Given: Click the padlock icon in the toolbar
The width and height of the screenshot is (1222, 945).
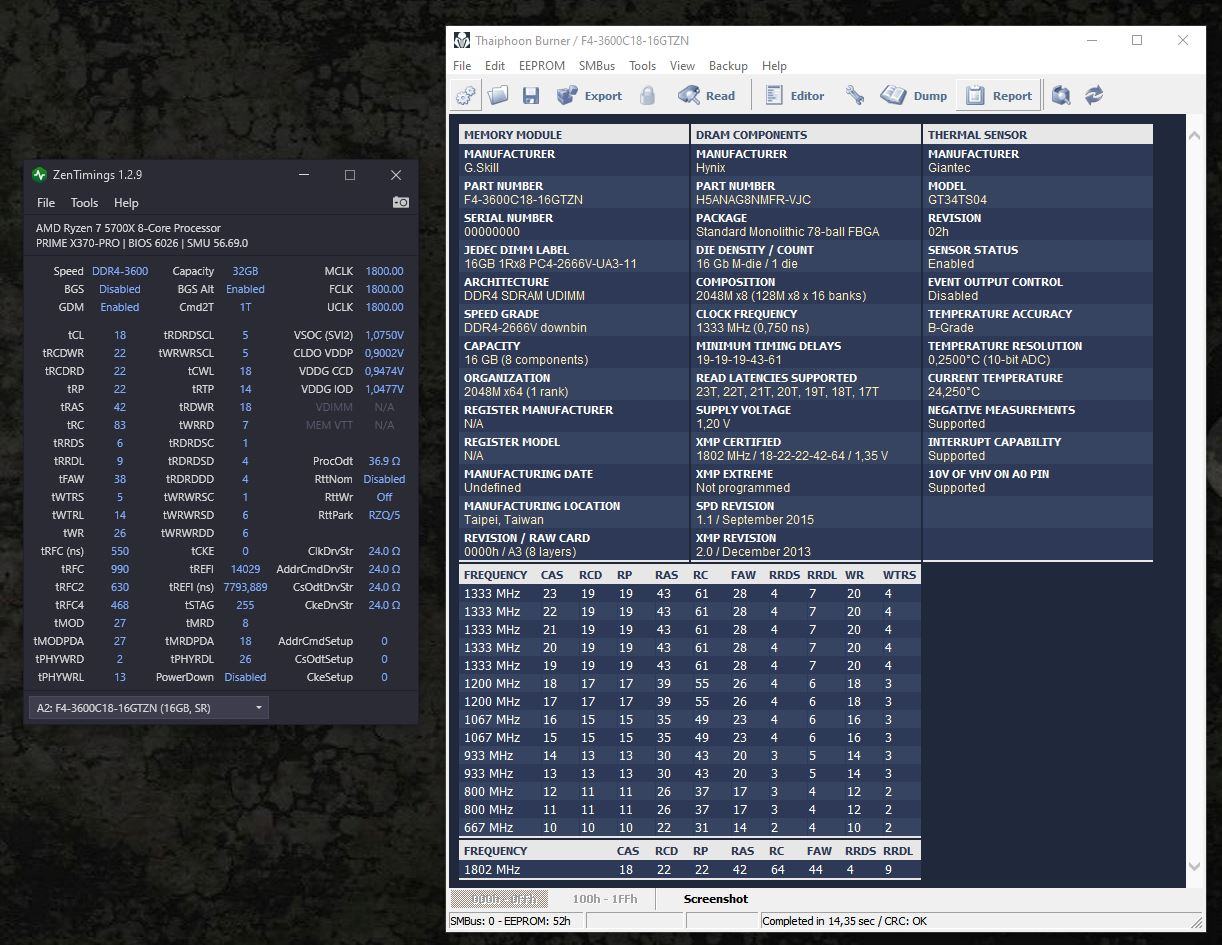Looking at the screenshot, I should click(647, 96).
